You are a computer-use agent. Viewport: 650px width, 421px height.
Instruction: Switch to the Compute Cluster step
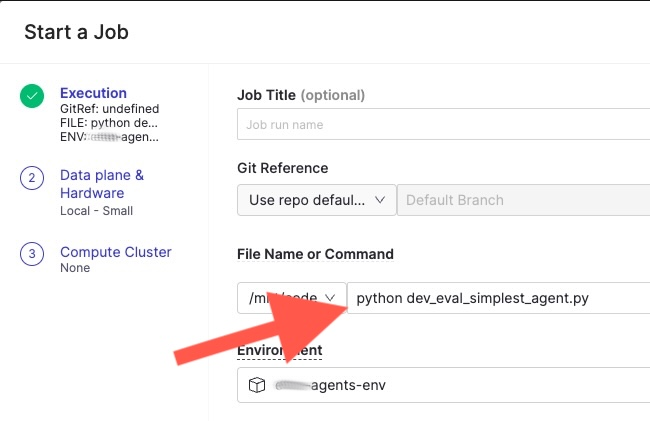[x=115, y=252]
